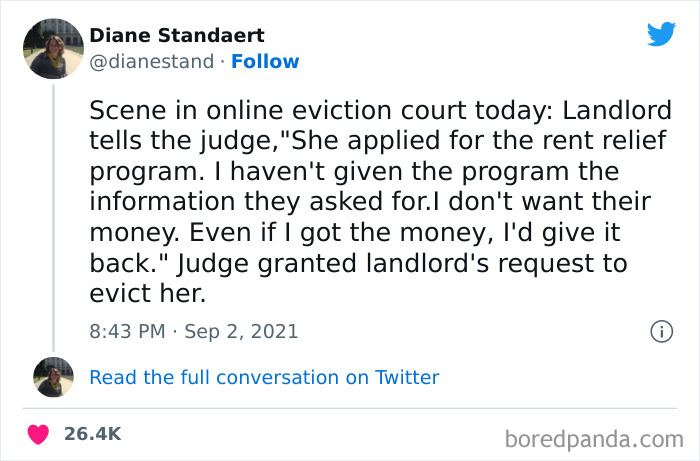Click the Diane Standaert display name

(177, 36)
